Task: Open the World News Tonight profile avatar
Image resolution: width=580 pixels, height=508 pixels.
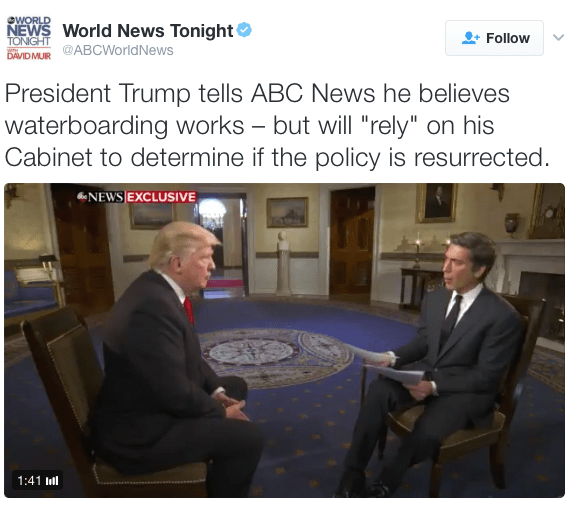Action: tap(28, 38)
